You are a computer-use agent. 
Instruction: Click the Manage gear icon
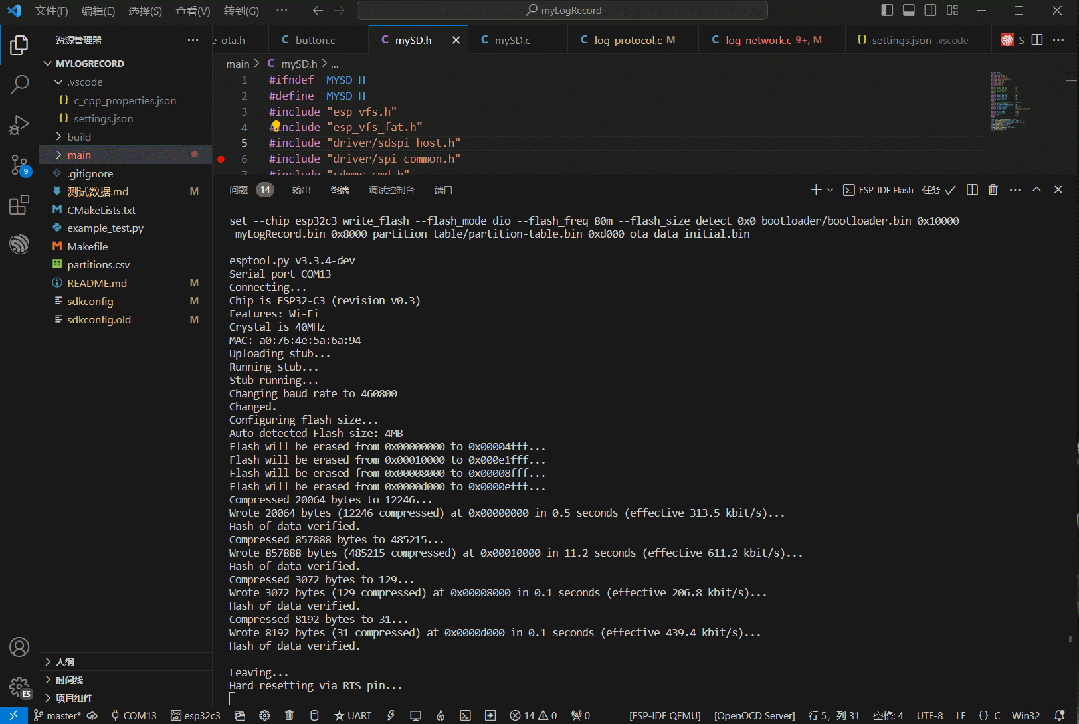click(19, 687)
